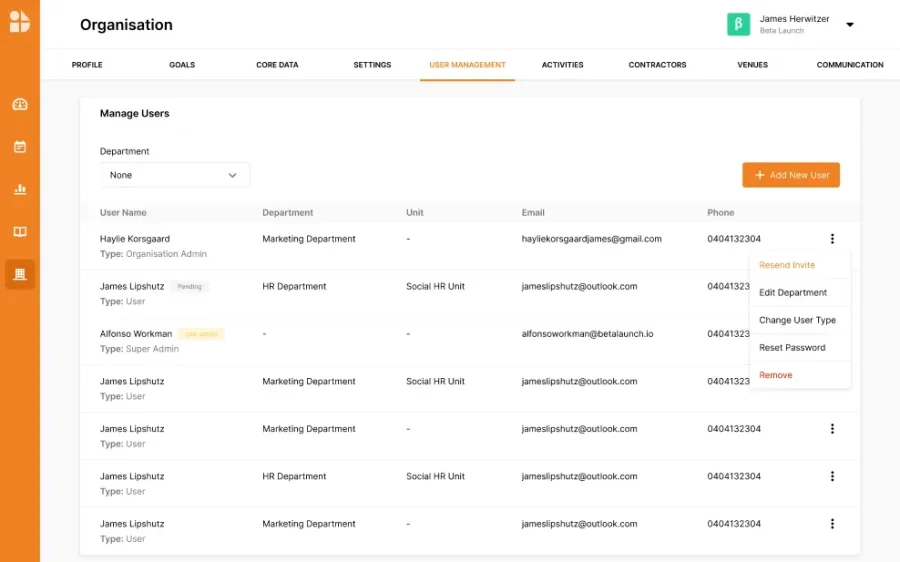Image resolution: width=900 pixels, height=562 pixels.
Task: Click the green Beta Launch avatar
Action: click(738, 24)
